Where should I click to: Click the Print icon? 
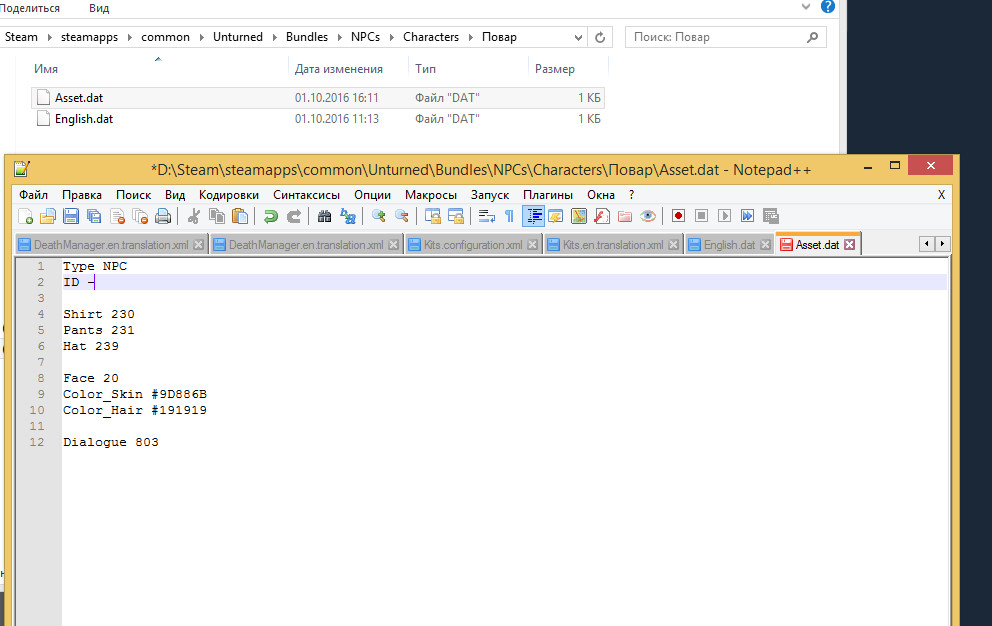(163, 216)
